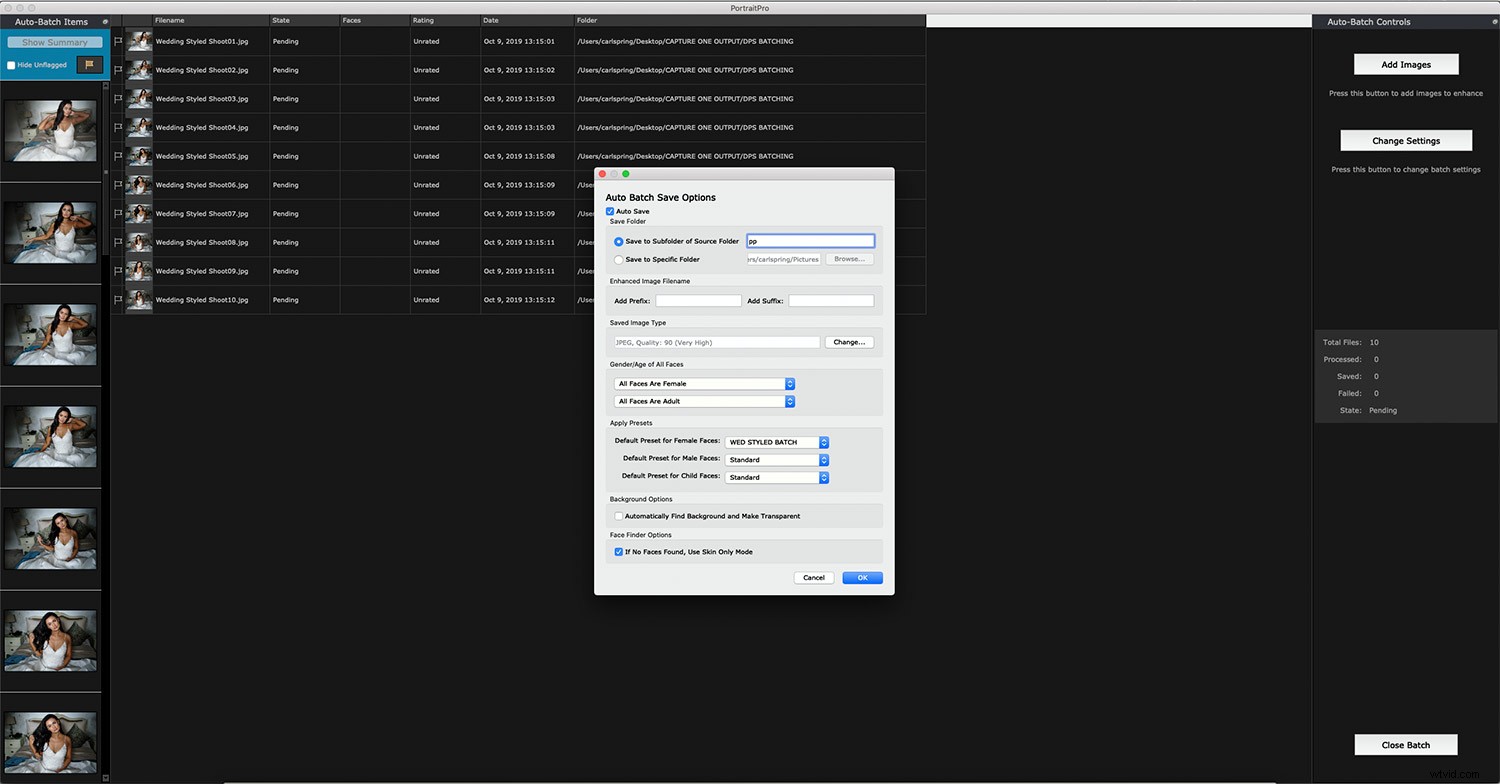Toggle flag on Wedding Styled Shoot05.jpg
This screenshot has width=1500, height=784.
pyautogui.click(x=118, y=156)
